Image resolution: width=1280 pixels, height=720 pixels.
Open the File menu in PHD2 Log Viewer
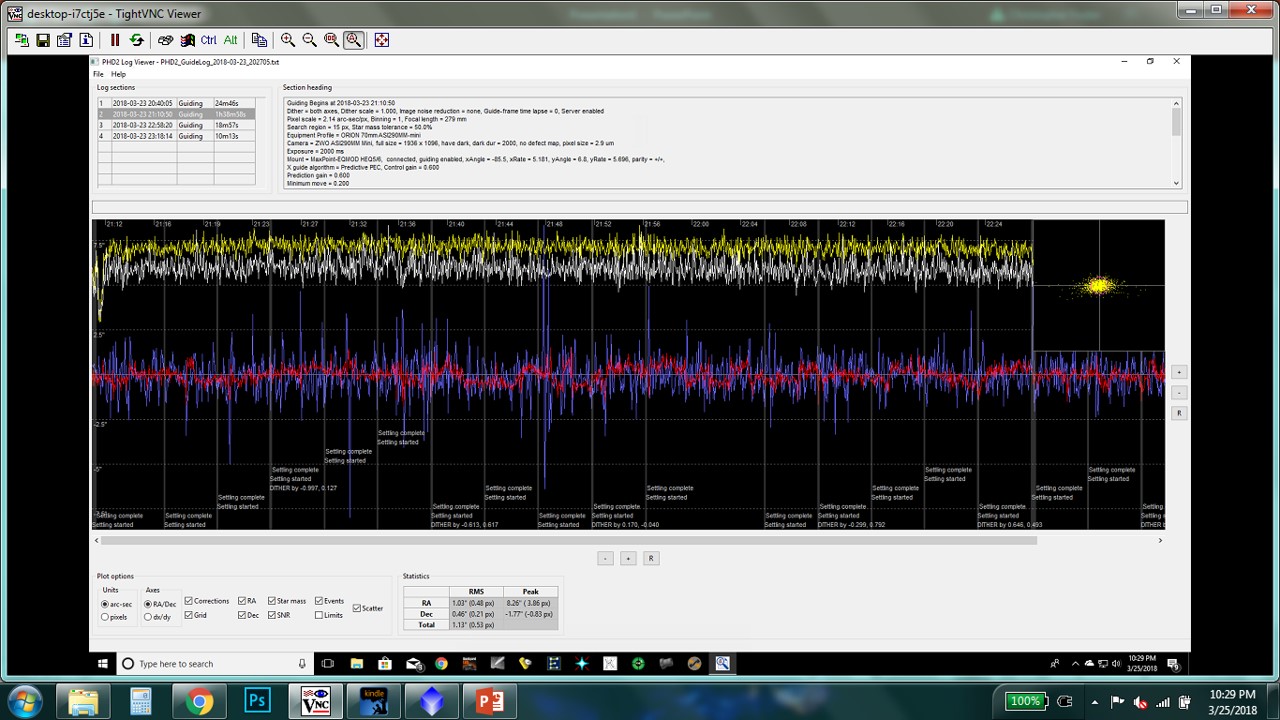98,74
